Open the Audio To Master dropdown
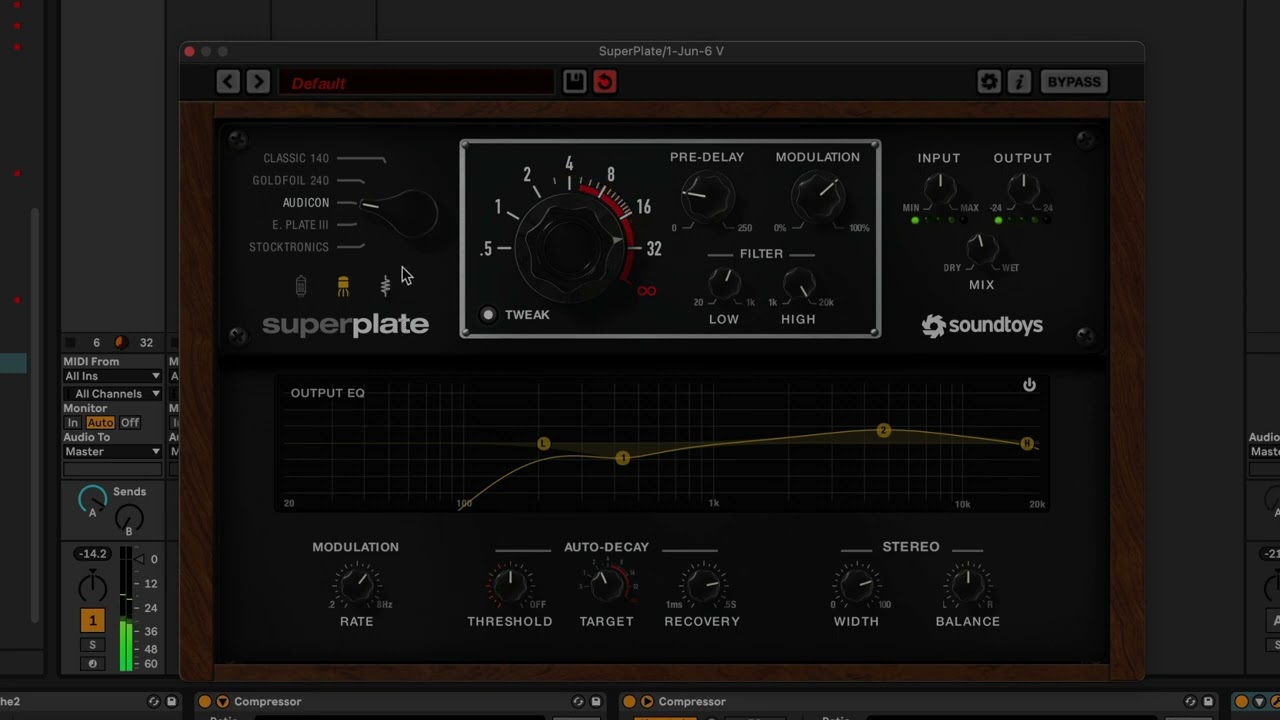 pos(112,452)
